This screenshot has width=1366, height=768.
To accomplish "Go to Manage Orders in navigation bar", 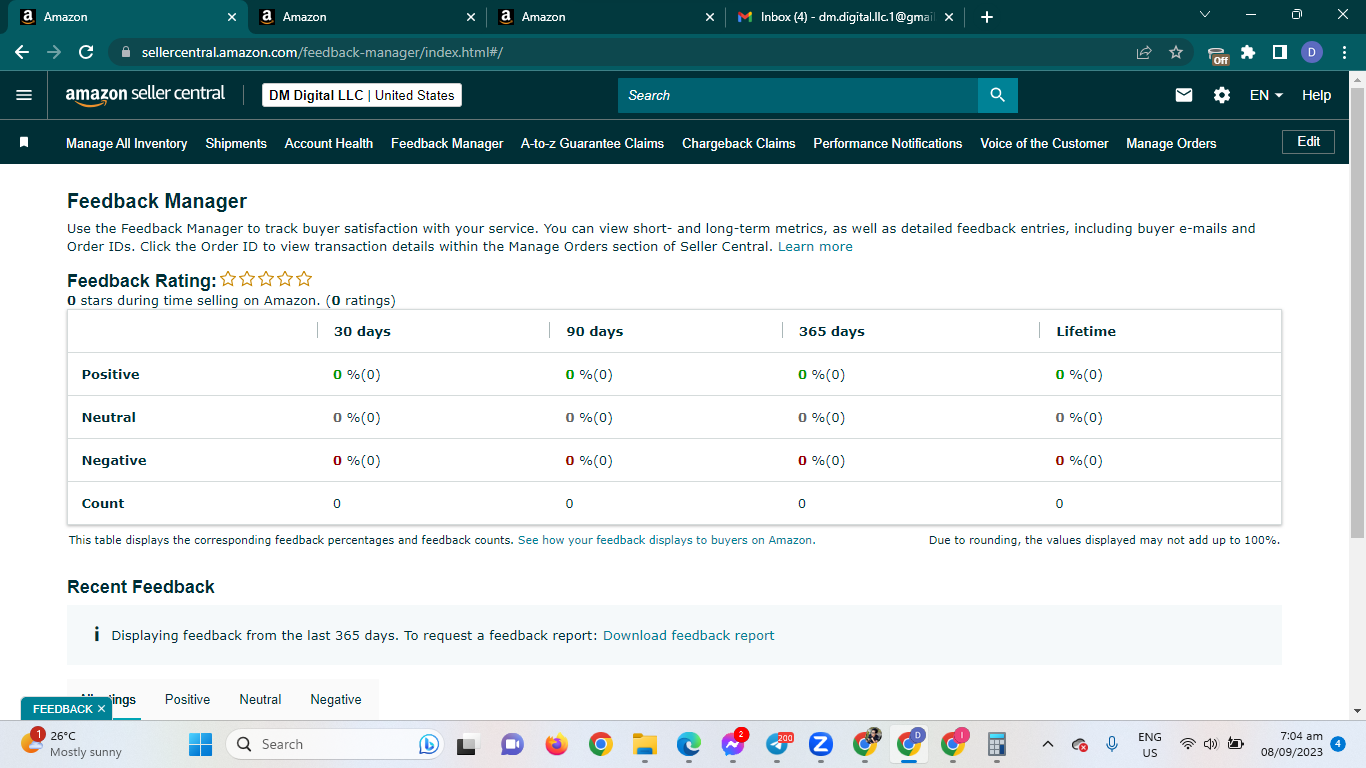I will coord(1171,143).
